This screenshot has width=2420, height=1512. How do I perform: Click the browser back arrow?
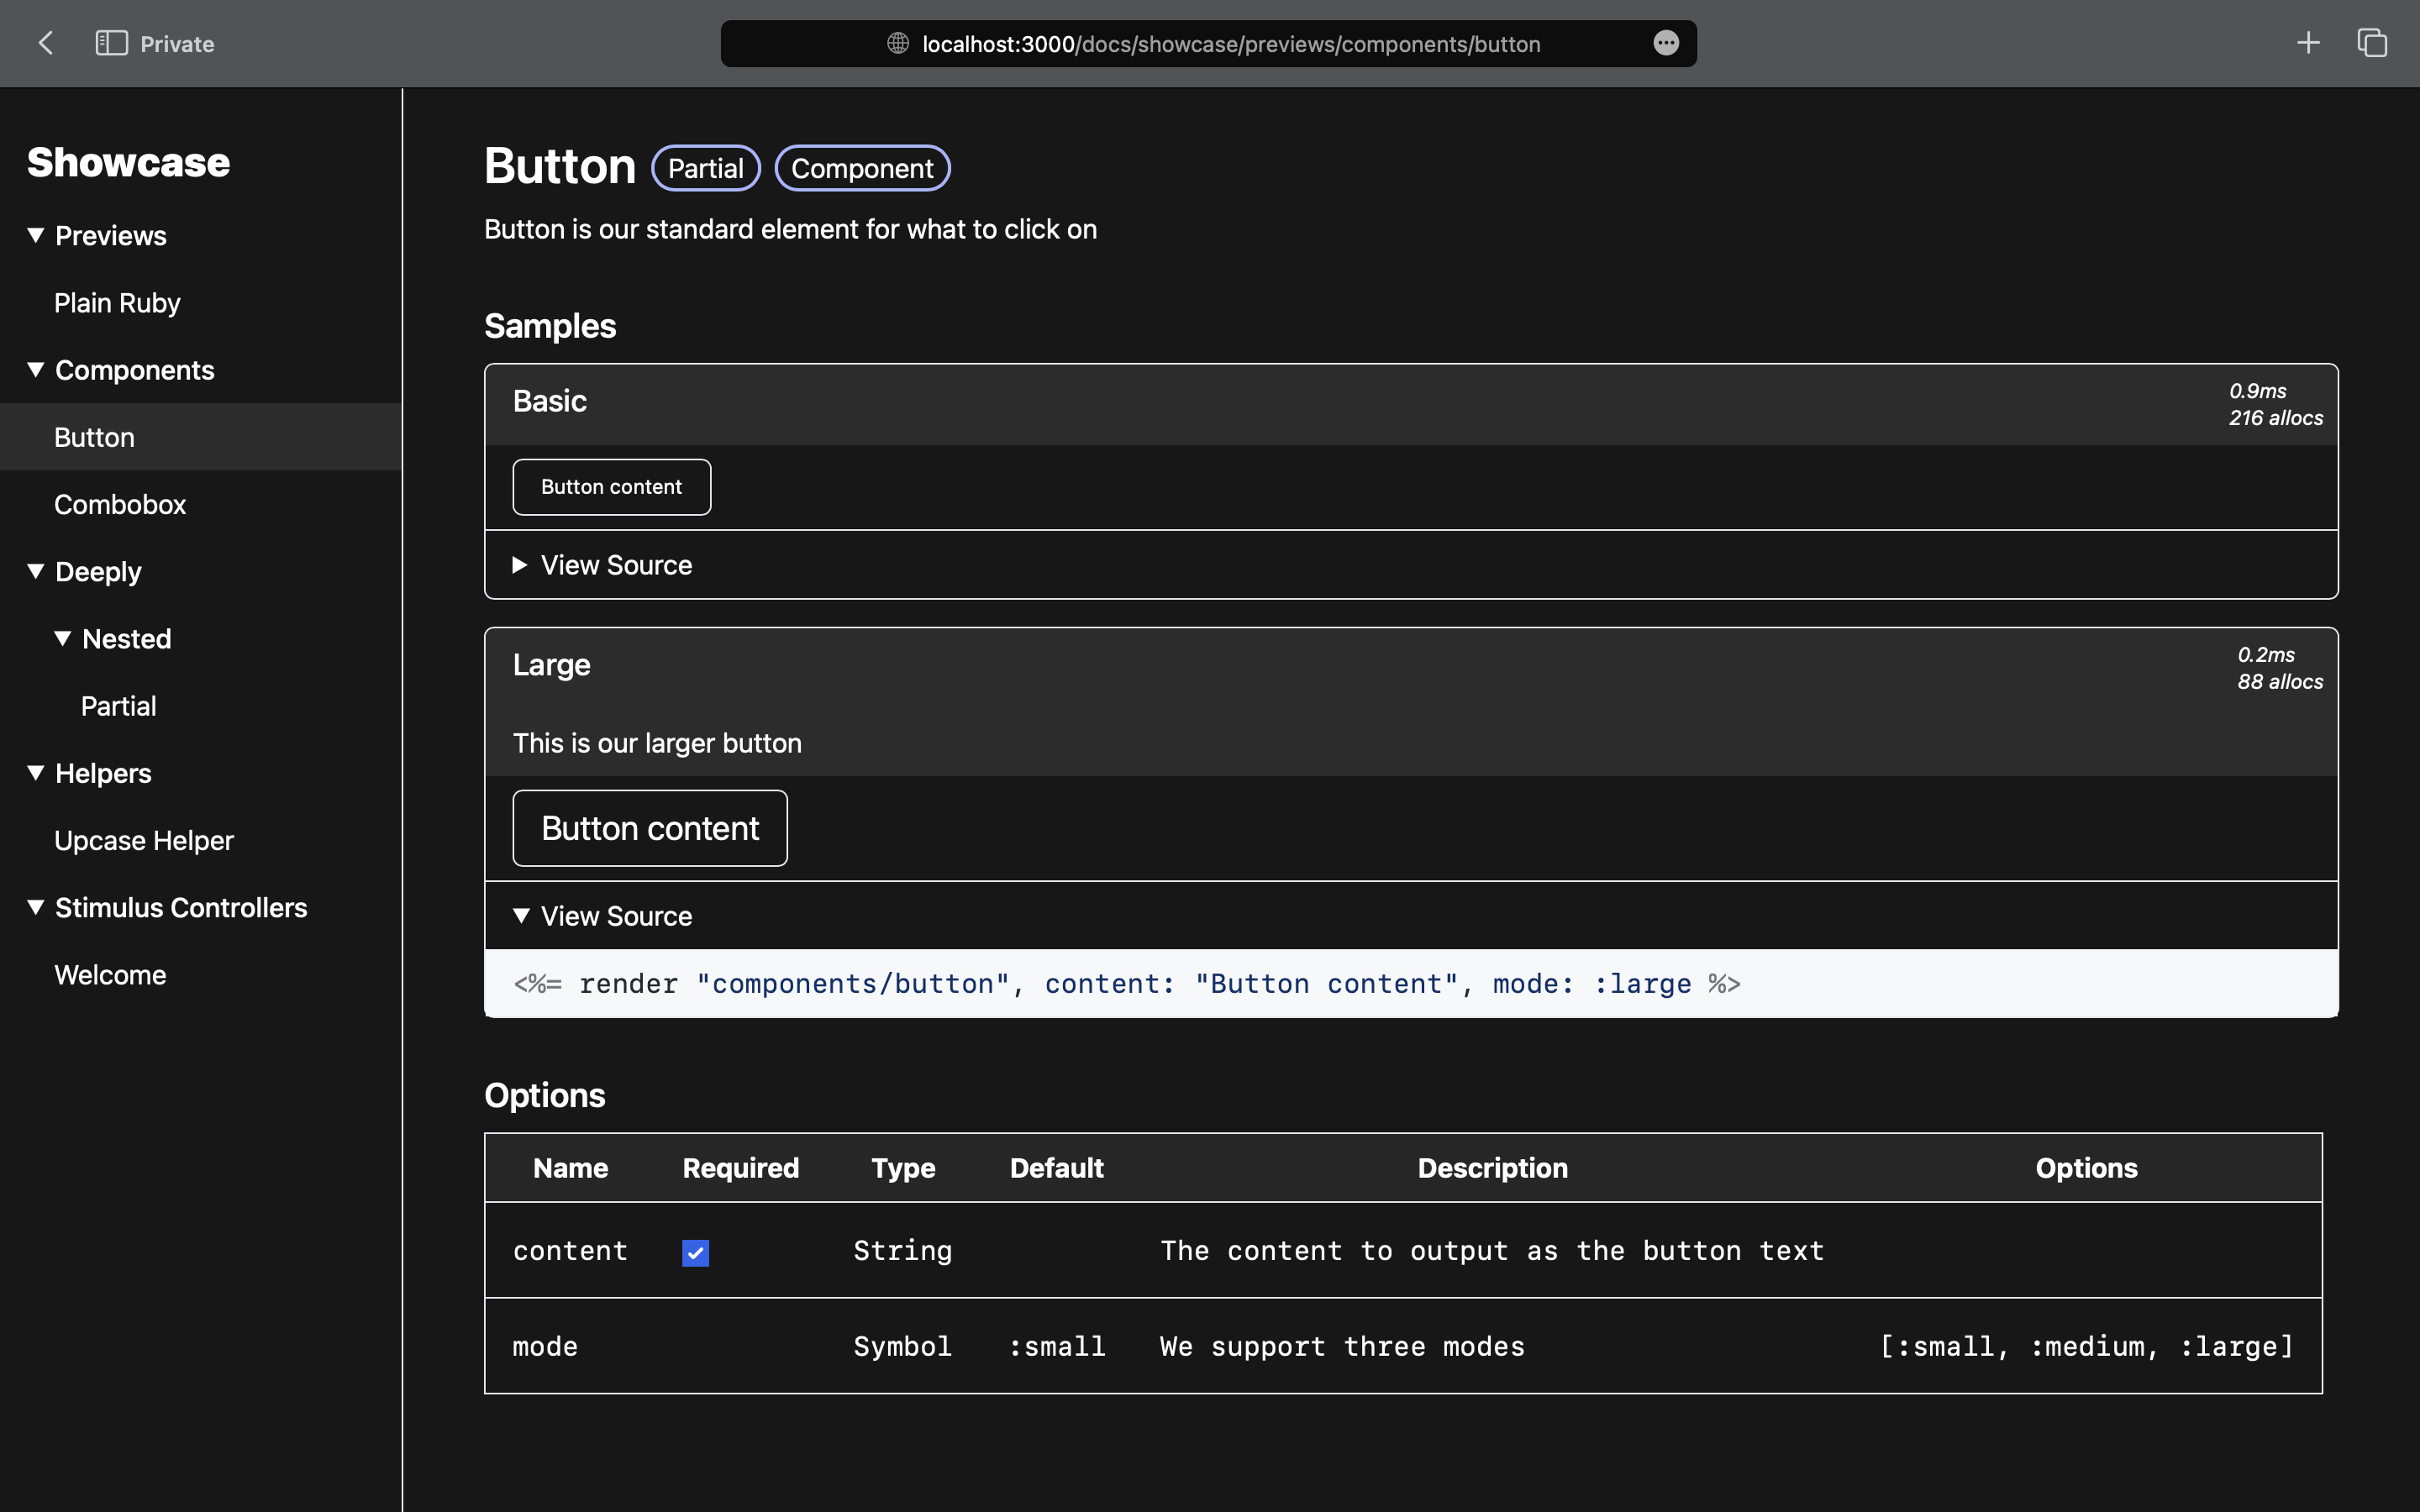pyautogui.click(x=45, y=43)
